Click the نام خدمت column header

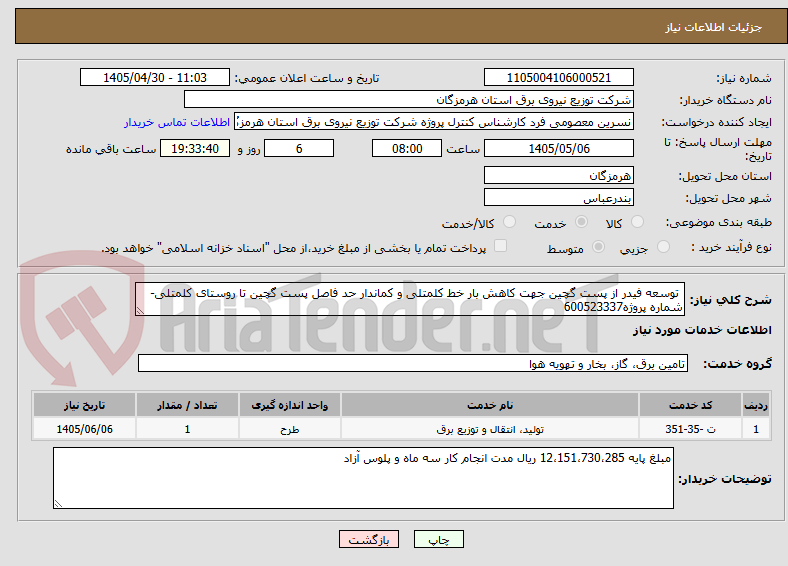[x=490, y=405]
